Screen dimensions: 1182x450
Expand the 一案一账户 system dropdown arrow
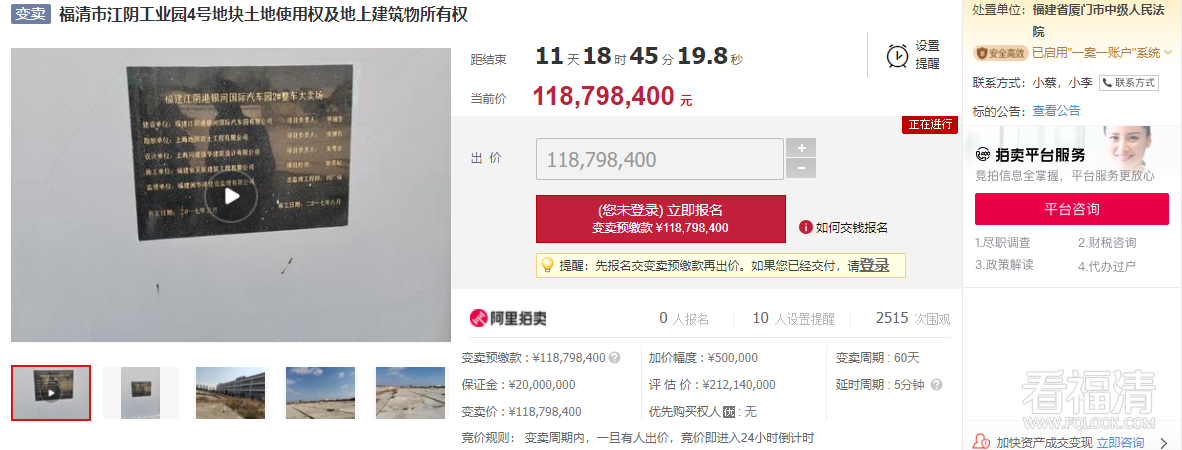click(x=1168, y=53)
